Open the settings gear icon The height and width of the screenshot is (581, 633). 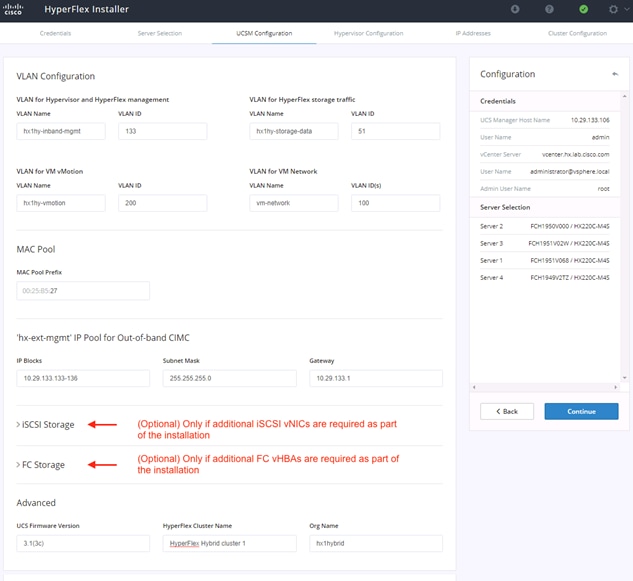(613, 9)
